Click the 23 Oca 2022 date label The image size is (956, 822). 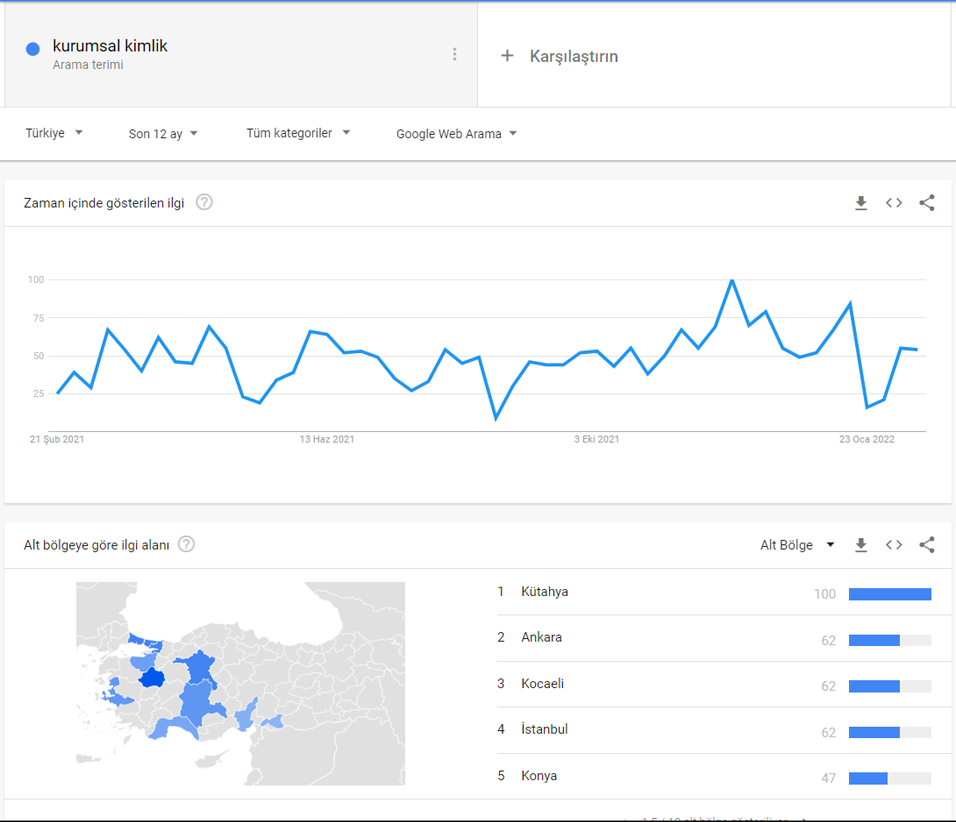[866, 439]
